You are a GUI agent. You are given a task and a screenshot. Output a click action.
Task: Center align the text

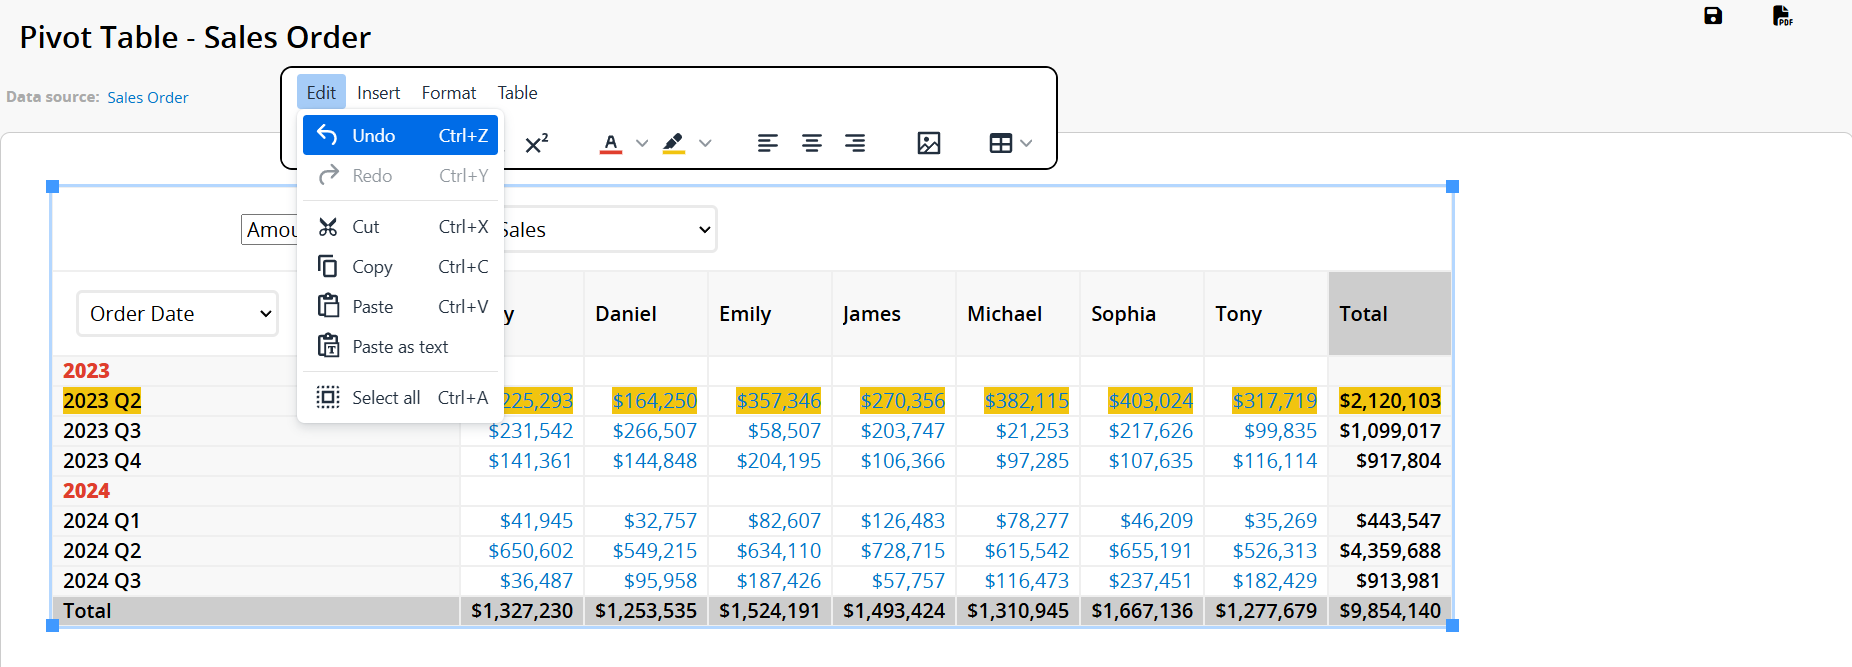[x=812, y=143]
